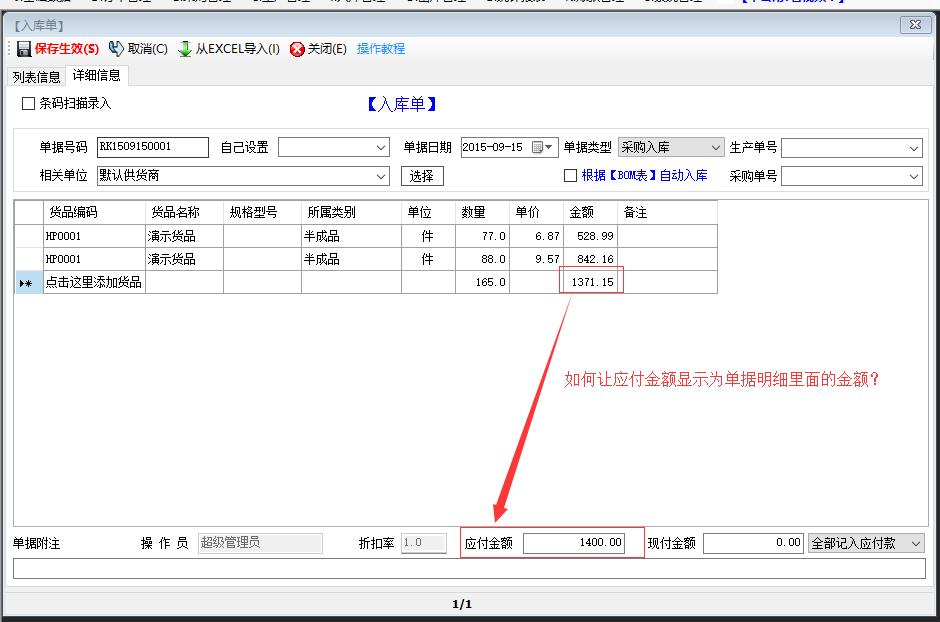Click the 取消 cancel icon

pyautogui.click(x=115, y=47)
